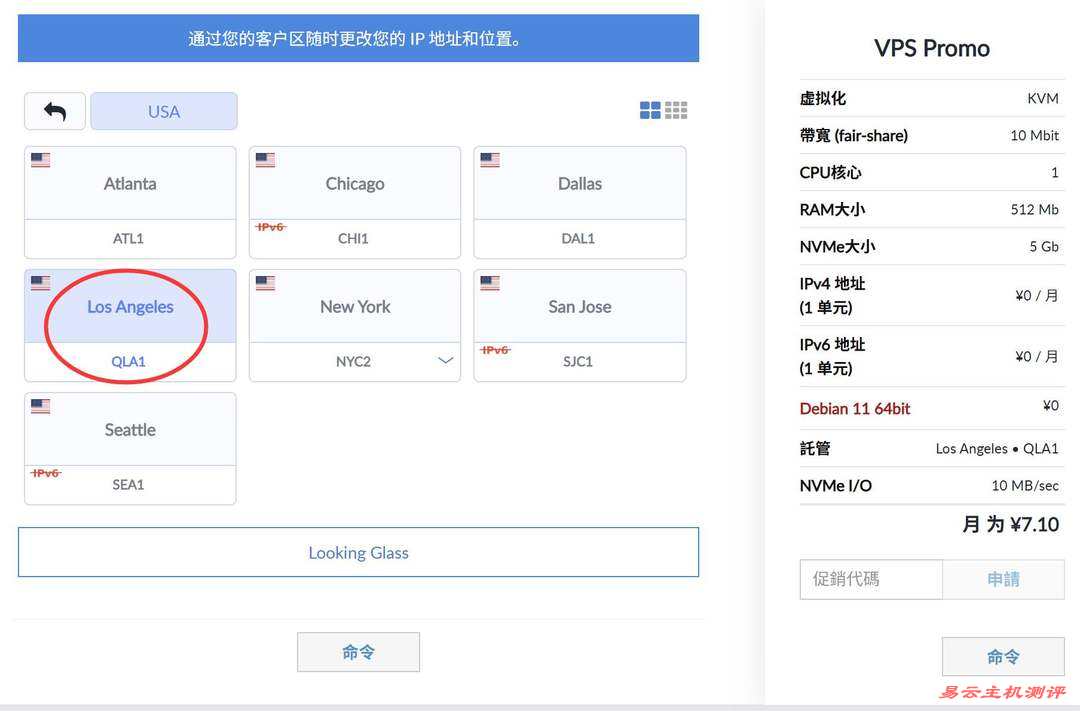Click the crossed-out IPv6 badge under Seattle
Image resolution: width=1080 pixels, height=711 pixels.
(46, 473)
